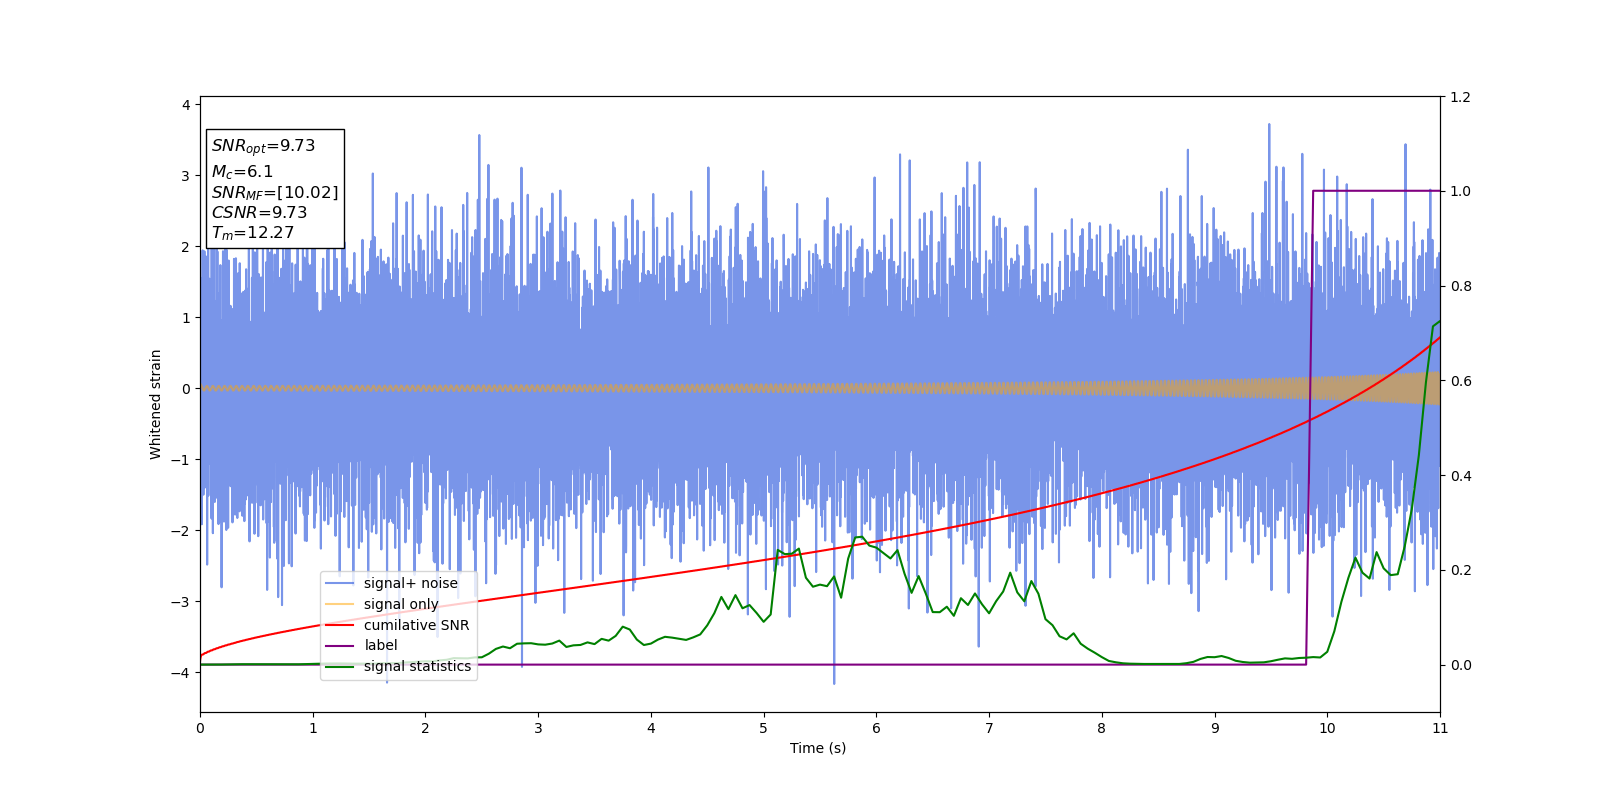Click the x-axis tick label 0
Viewport: 1600px width, 800px height.
click(x=200, y=728)
